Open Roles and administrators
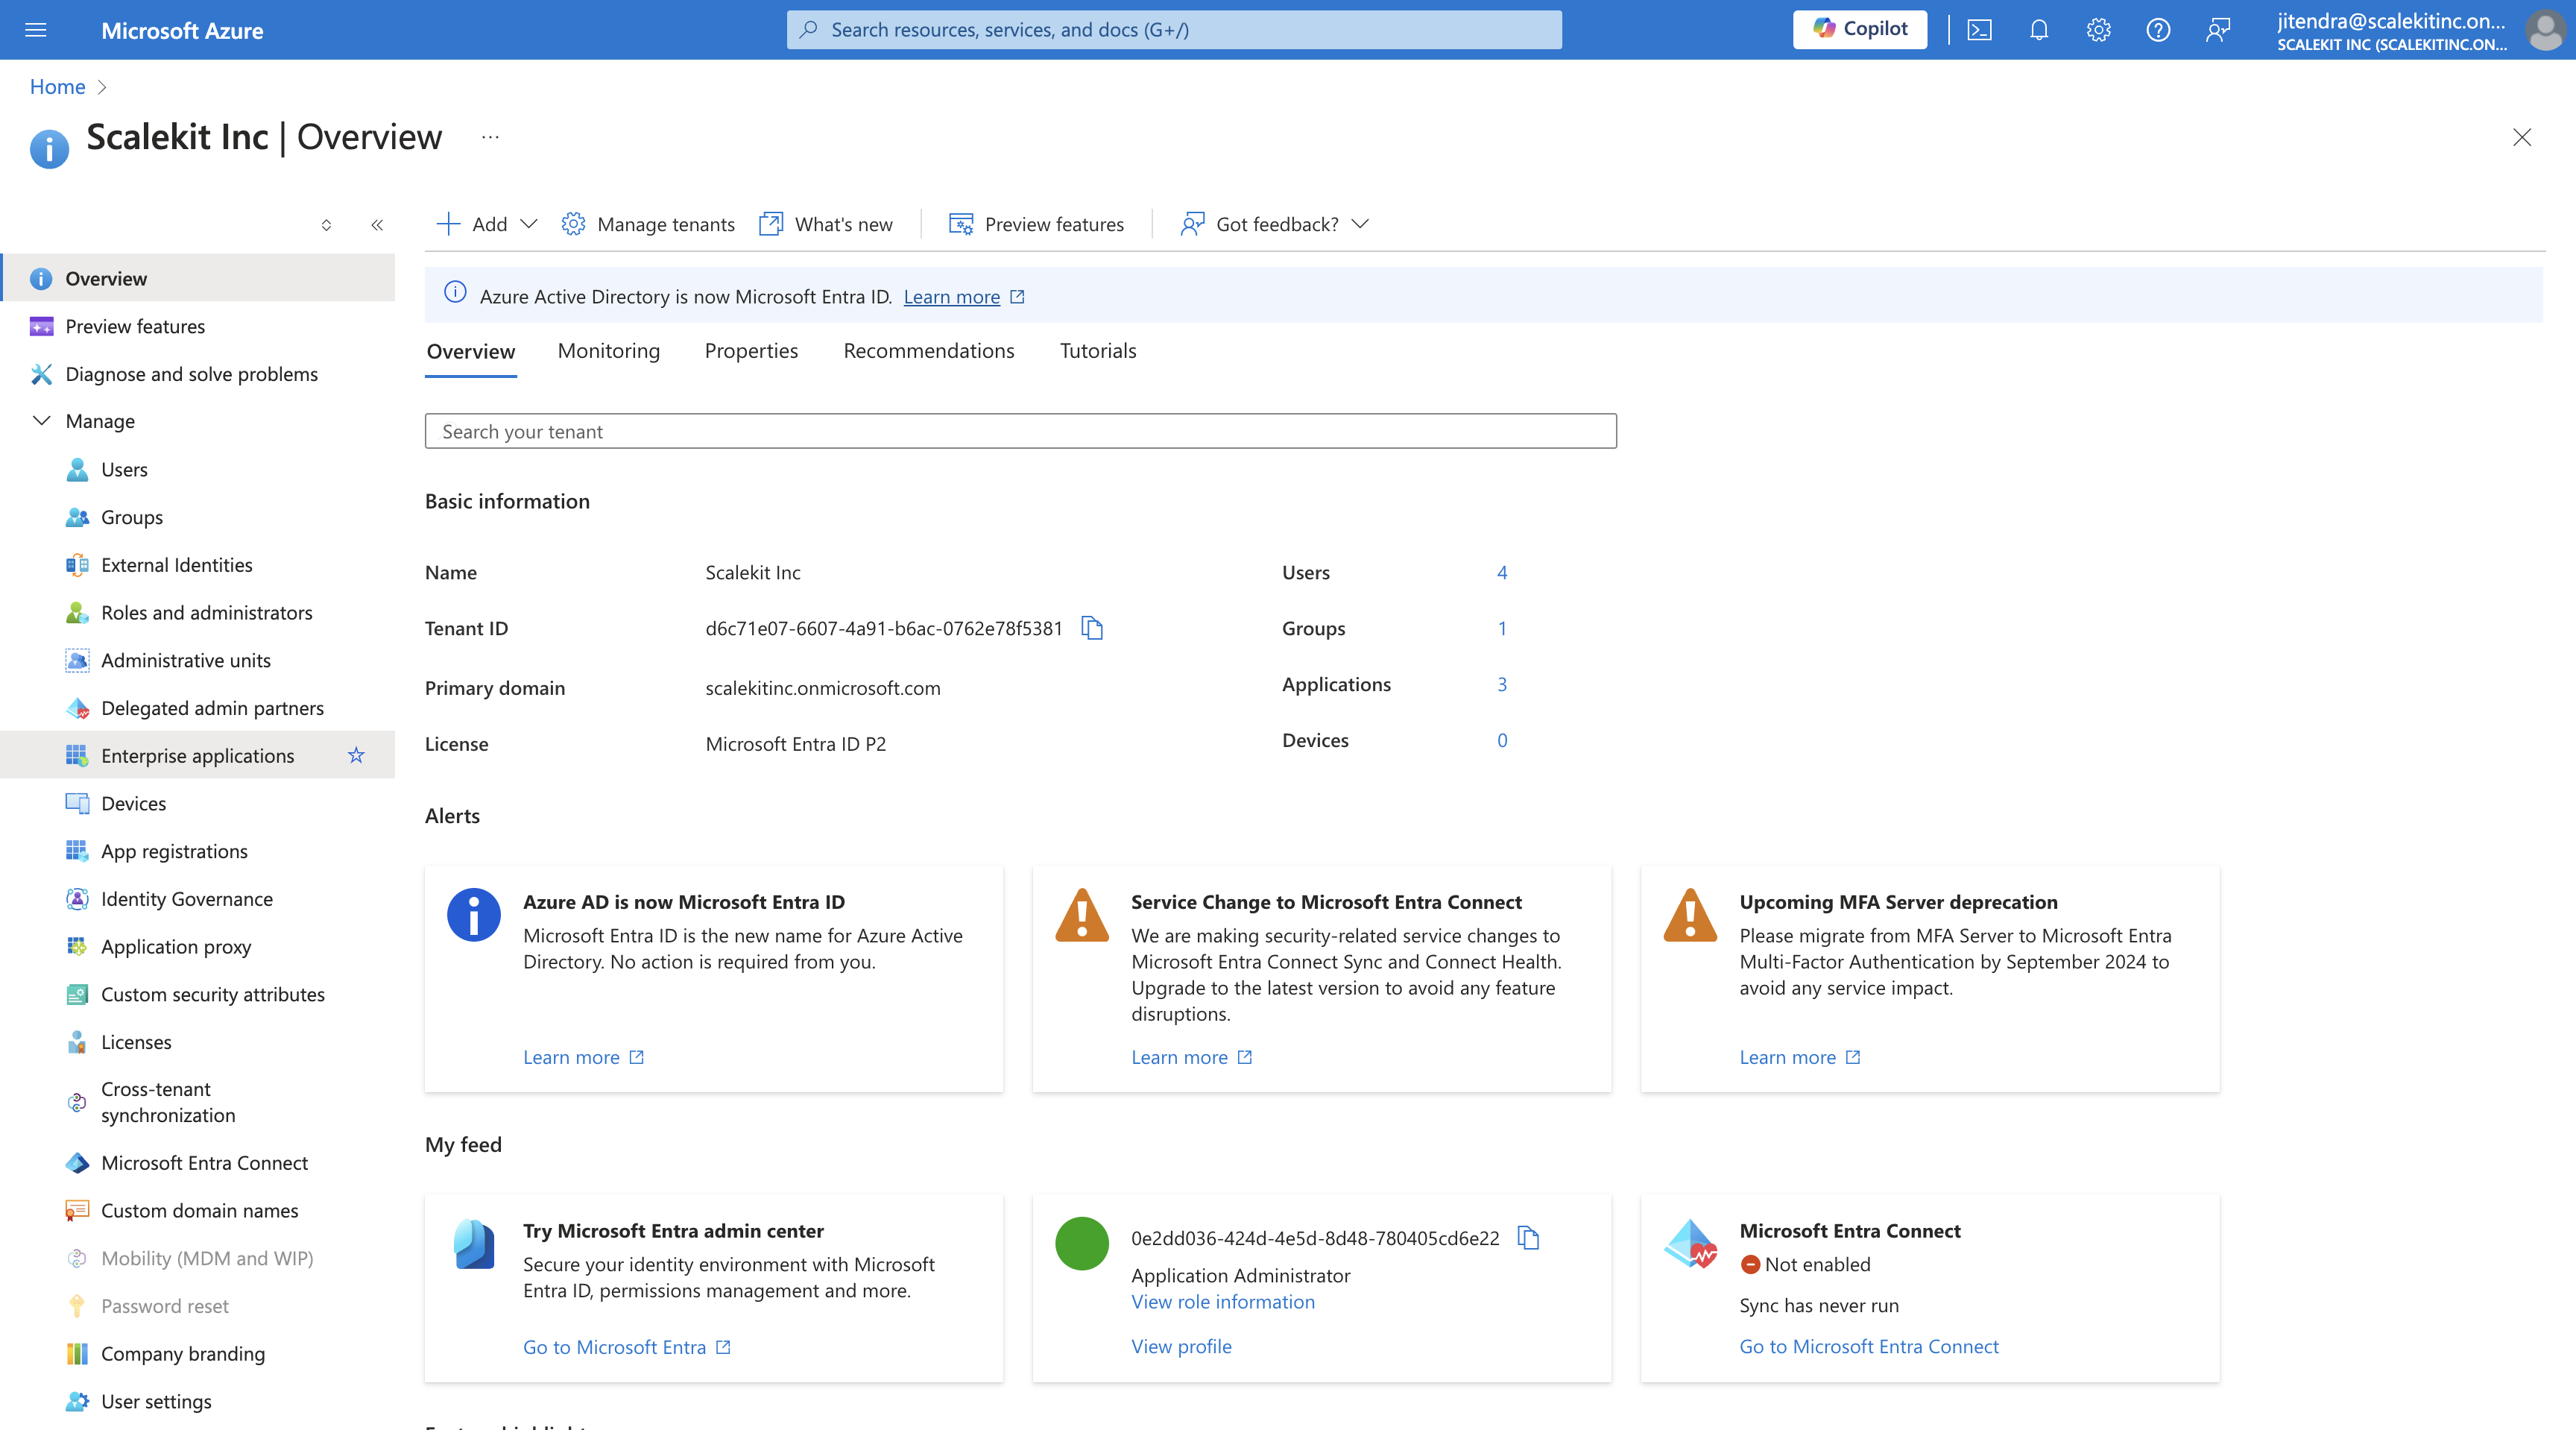 [207, 613]
